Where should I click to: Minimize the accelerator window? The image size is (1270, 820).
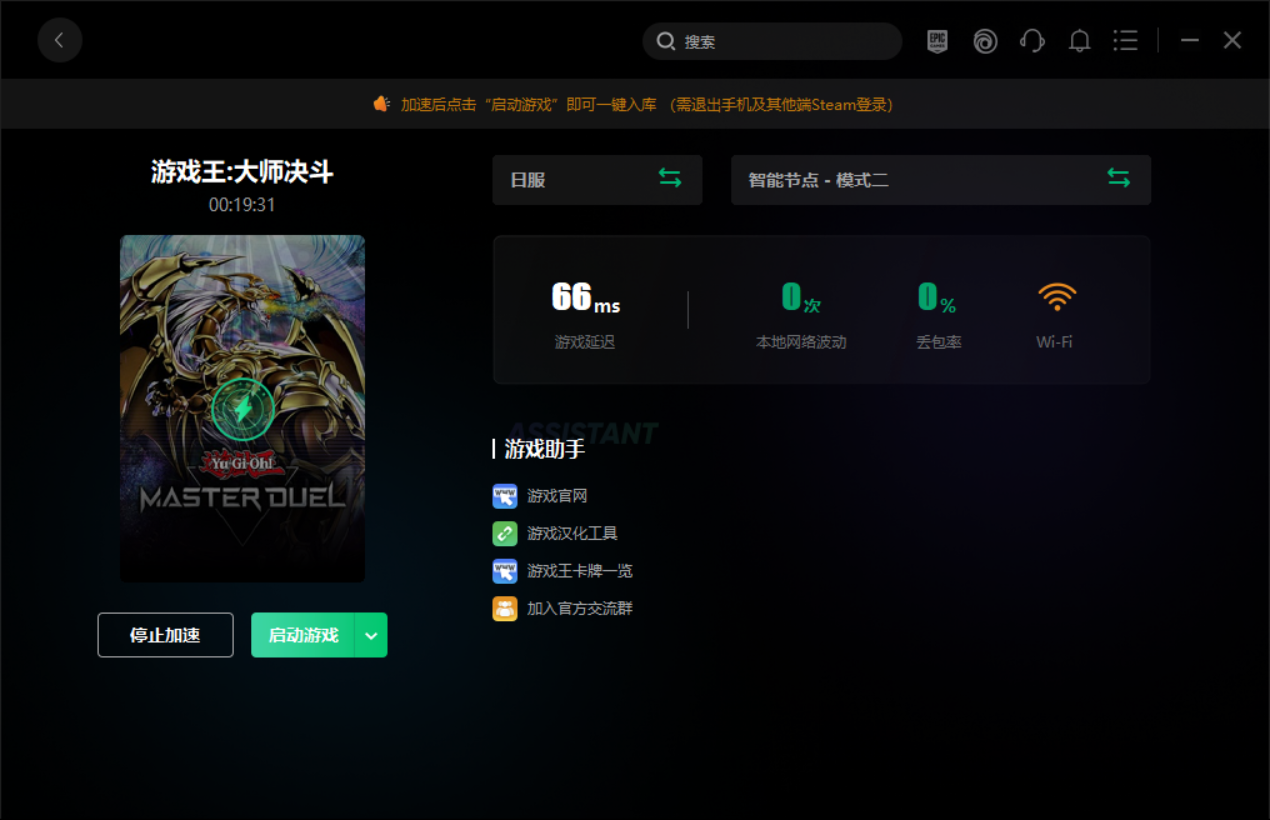[x=1190, y=40]
